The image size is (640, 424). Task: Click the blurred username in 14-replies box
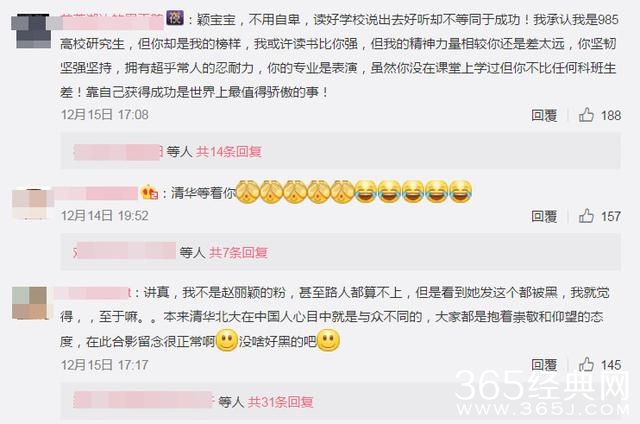coord(118,152)
